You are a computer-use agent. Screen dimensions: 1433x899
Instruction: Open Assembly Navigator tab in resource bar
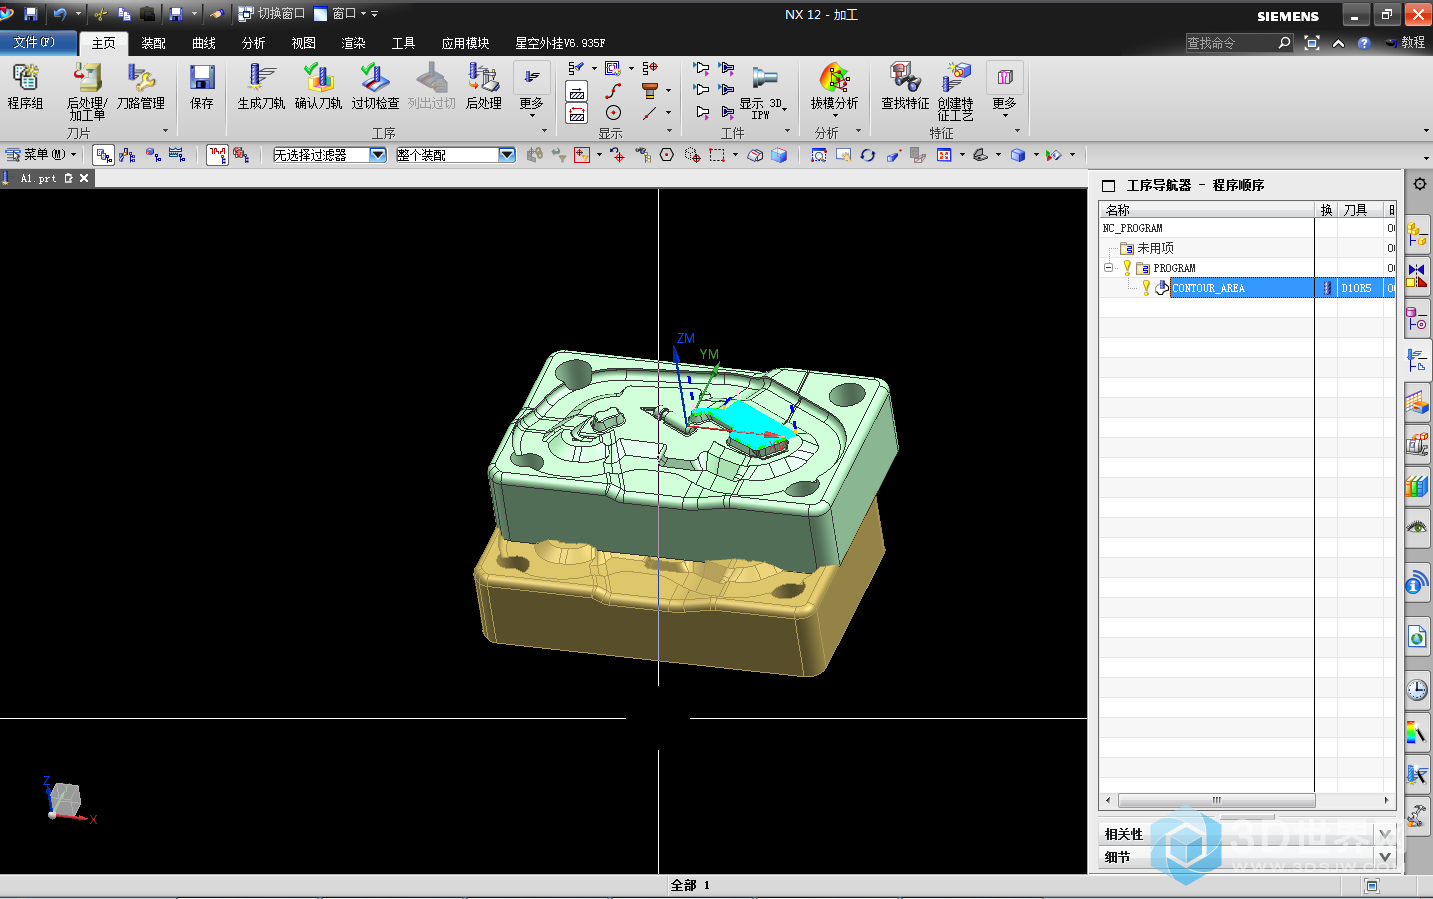[1417, 235]
